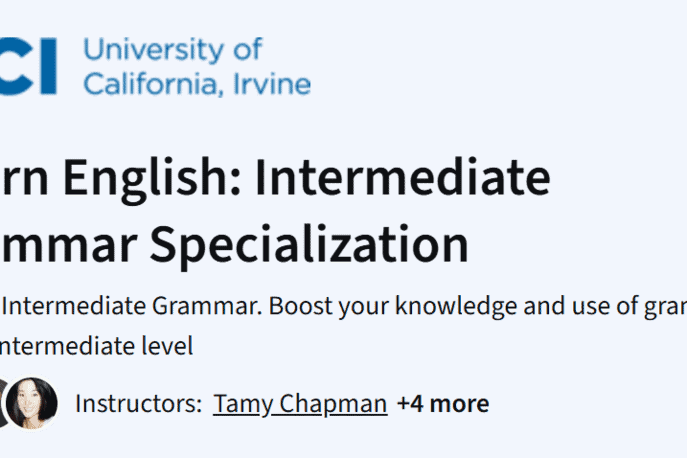Click the Instructors: label
The width and height of the screenshot is (687, 458).
[x=137, y=404]
